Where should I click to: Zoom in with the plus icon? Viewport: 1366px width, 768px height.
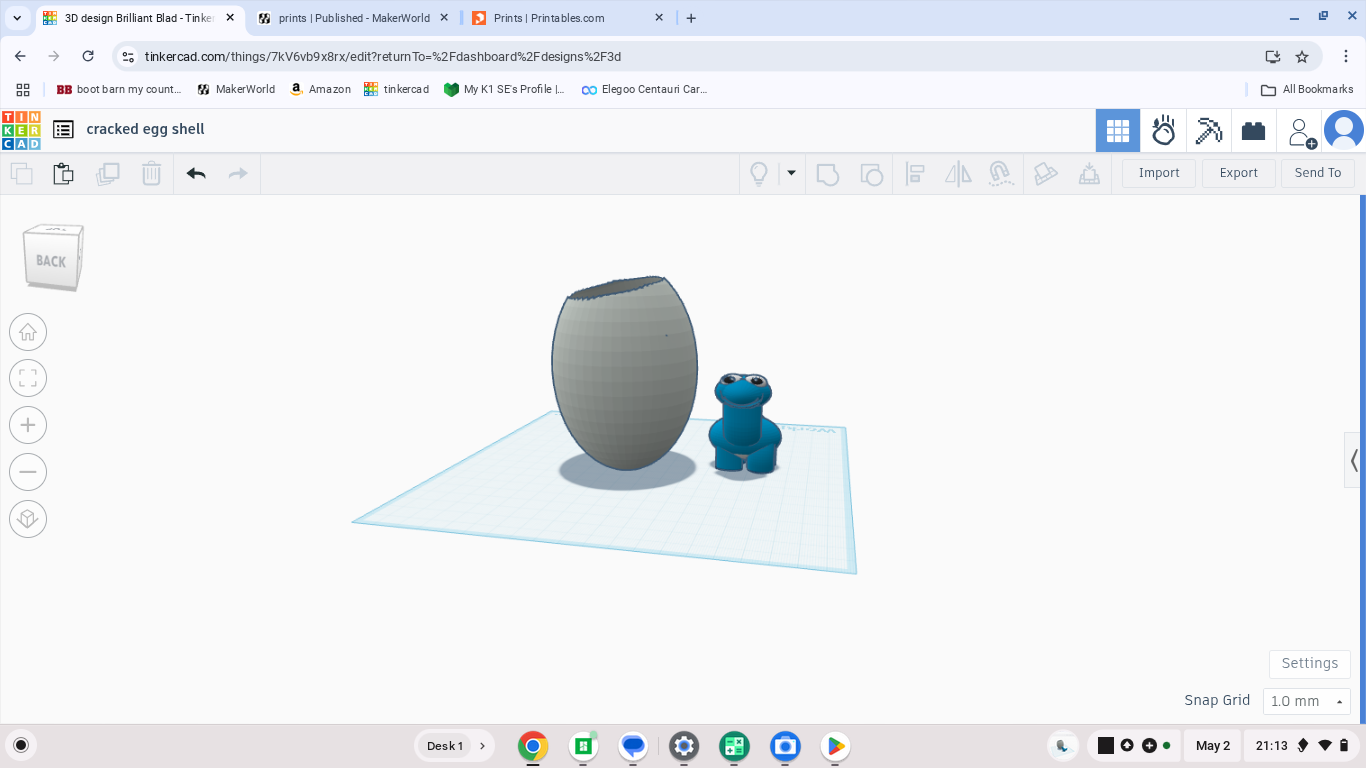click(28, 425)
